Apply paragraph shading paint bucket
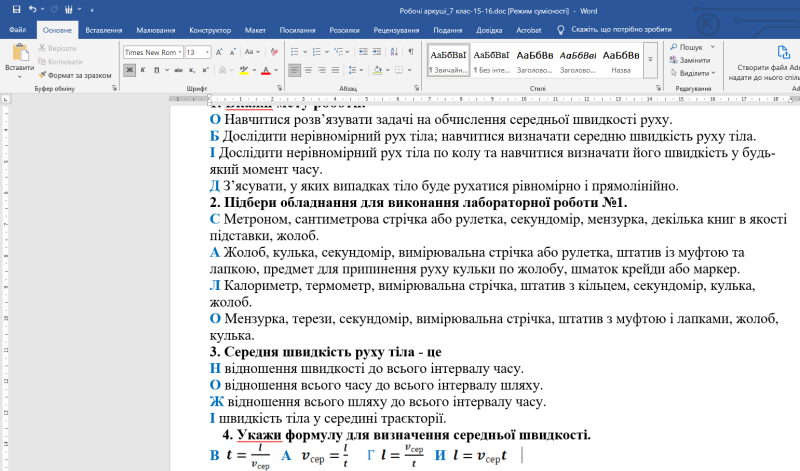800x471 pixels. coord(378,70)
